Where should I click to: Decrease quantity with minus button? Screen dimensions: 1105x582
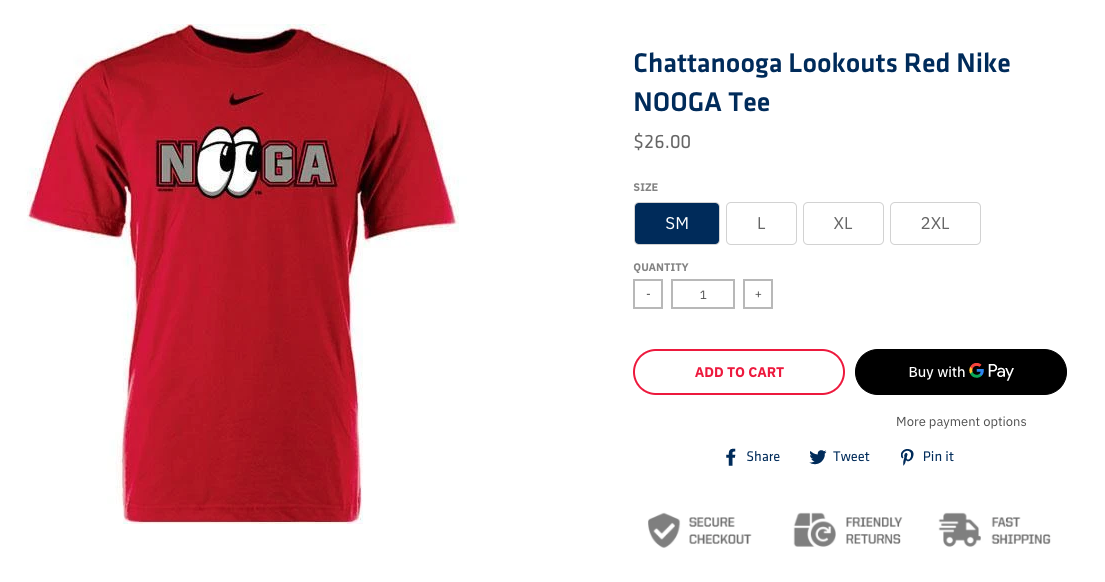(x=648, y=295)
